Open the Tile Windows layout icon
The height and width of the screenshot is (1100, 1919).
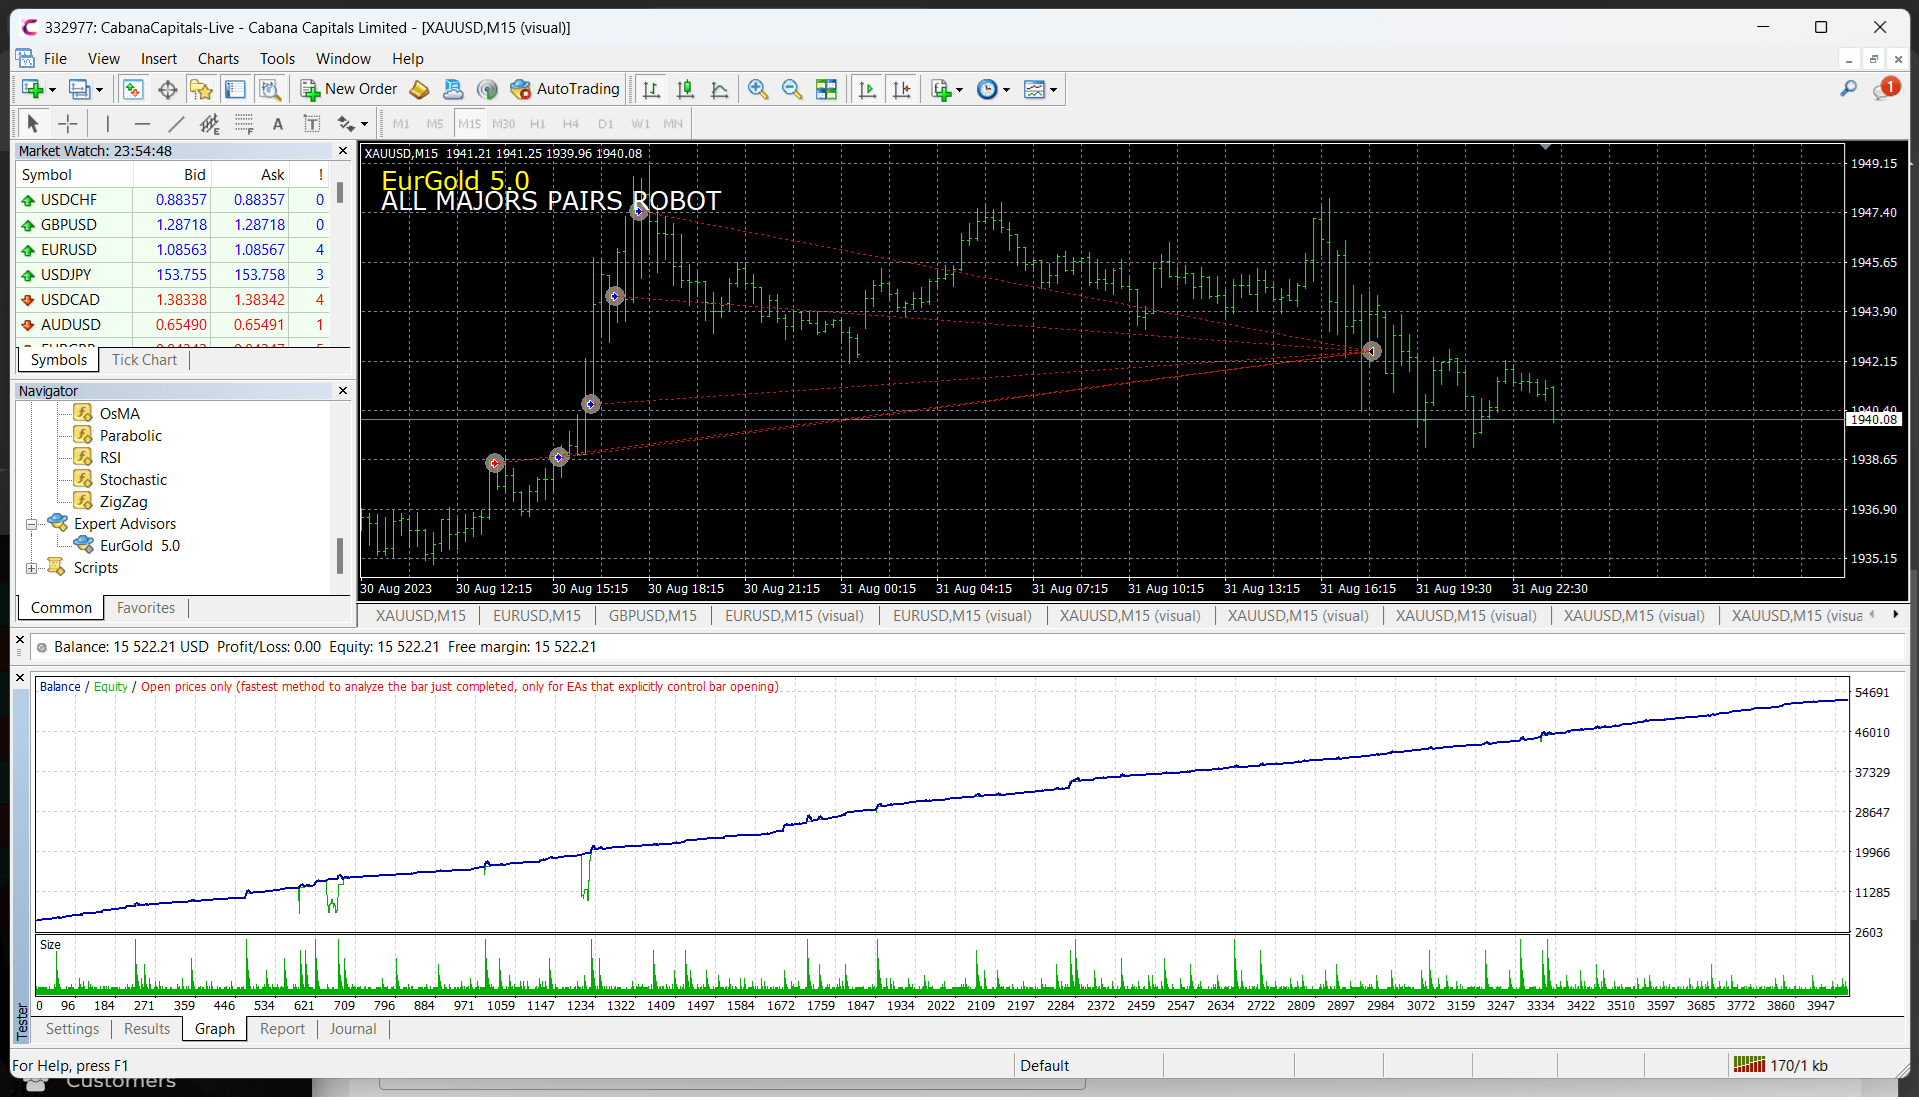tap(826, 90)
